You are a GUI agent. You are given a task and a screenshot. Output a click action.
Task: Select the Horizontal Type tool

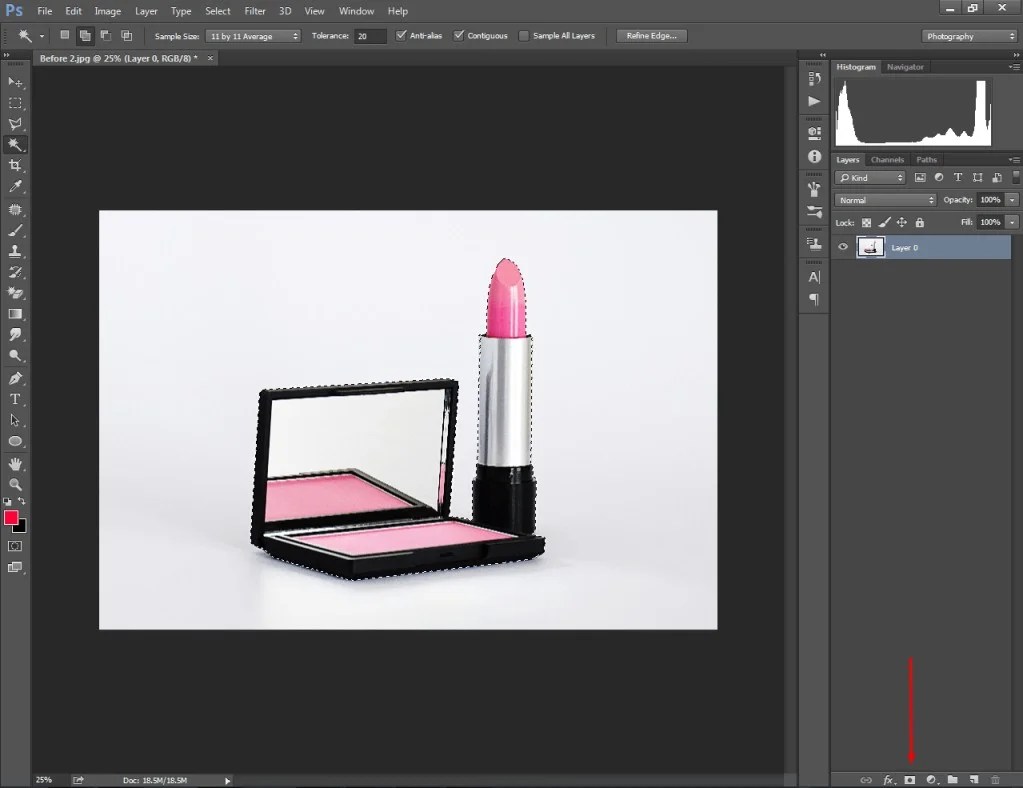(x=15, y=399)
